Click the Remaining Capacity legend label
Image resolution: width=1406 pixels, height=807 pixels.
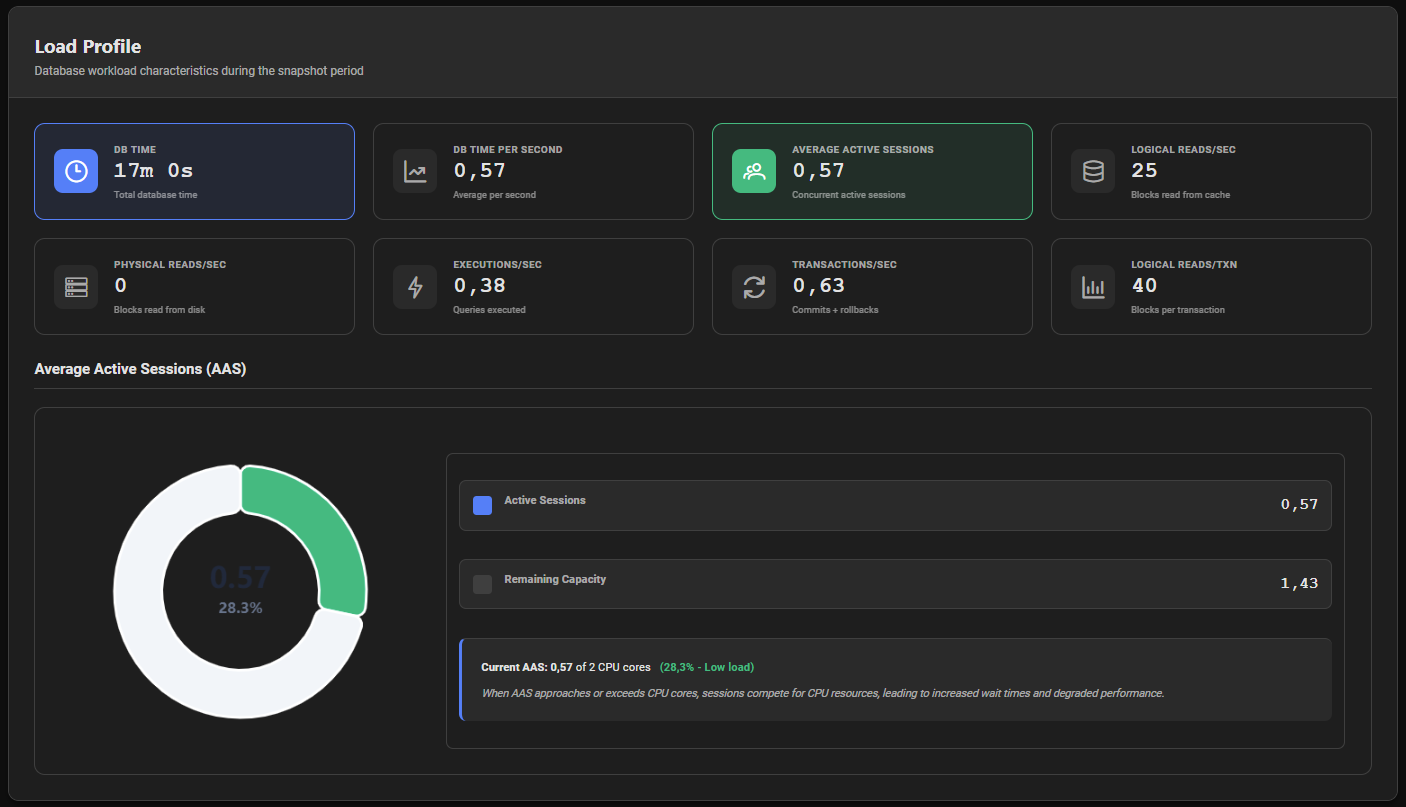tap(555, 579)
